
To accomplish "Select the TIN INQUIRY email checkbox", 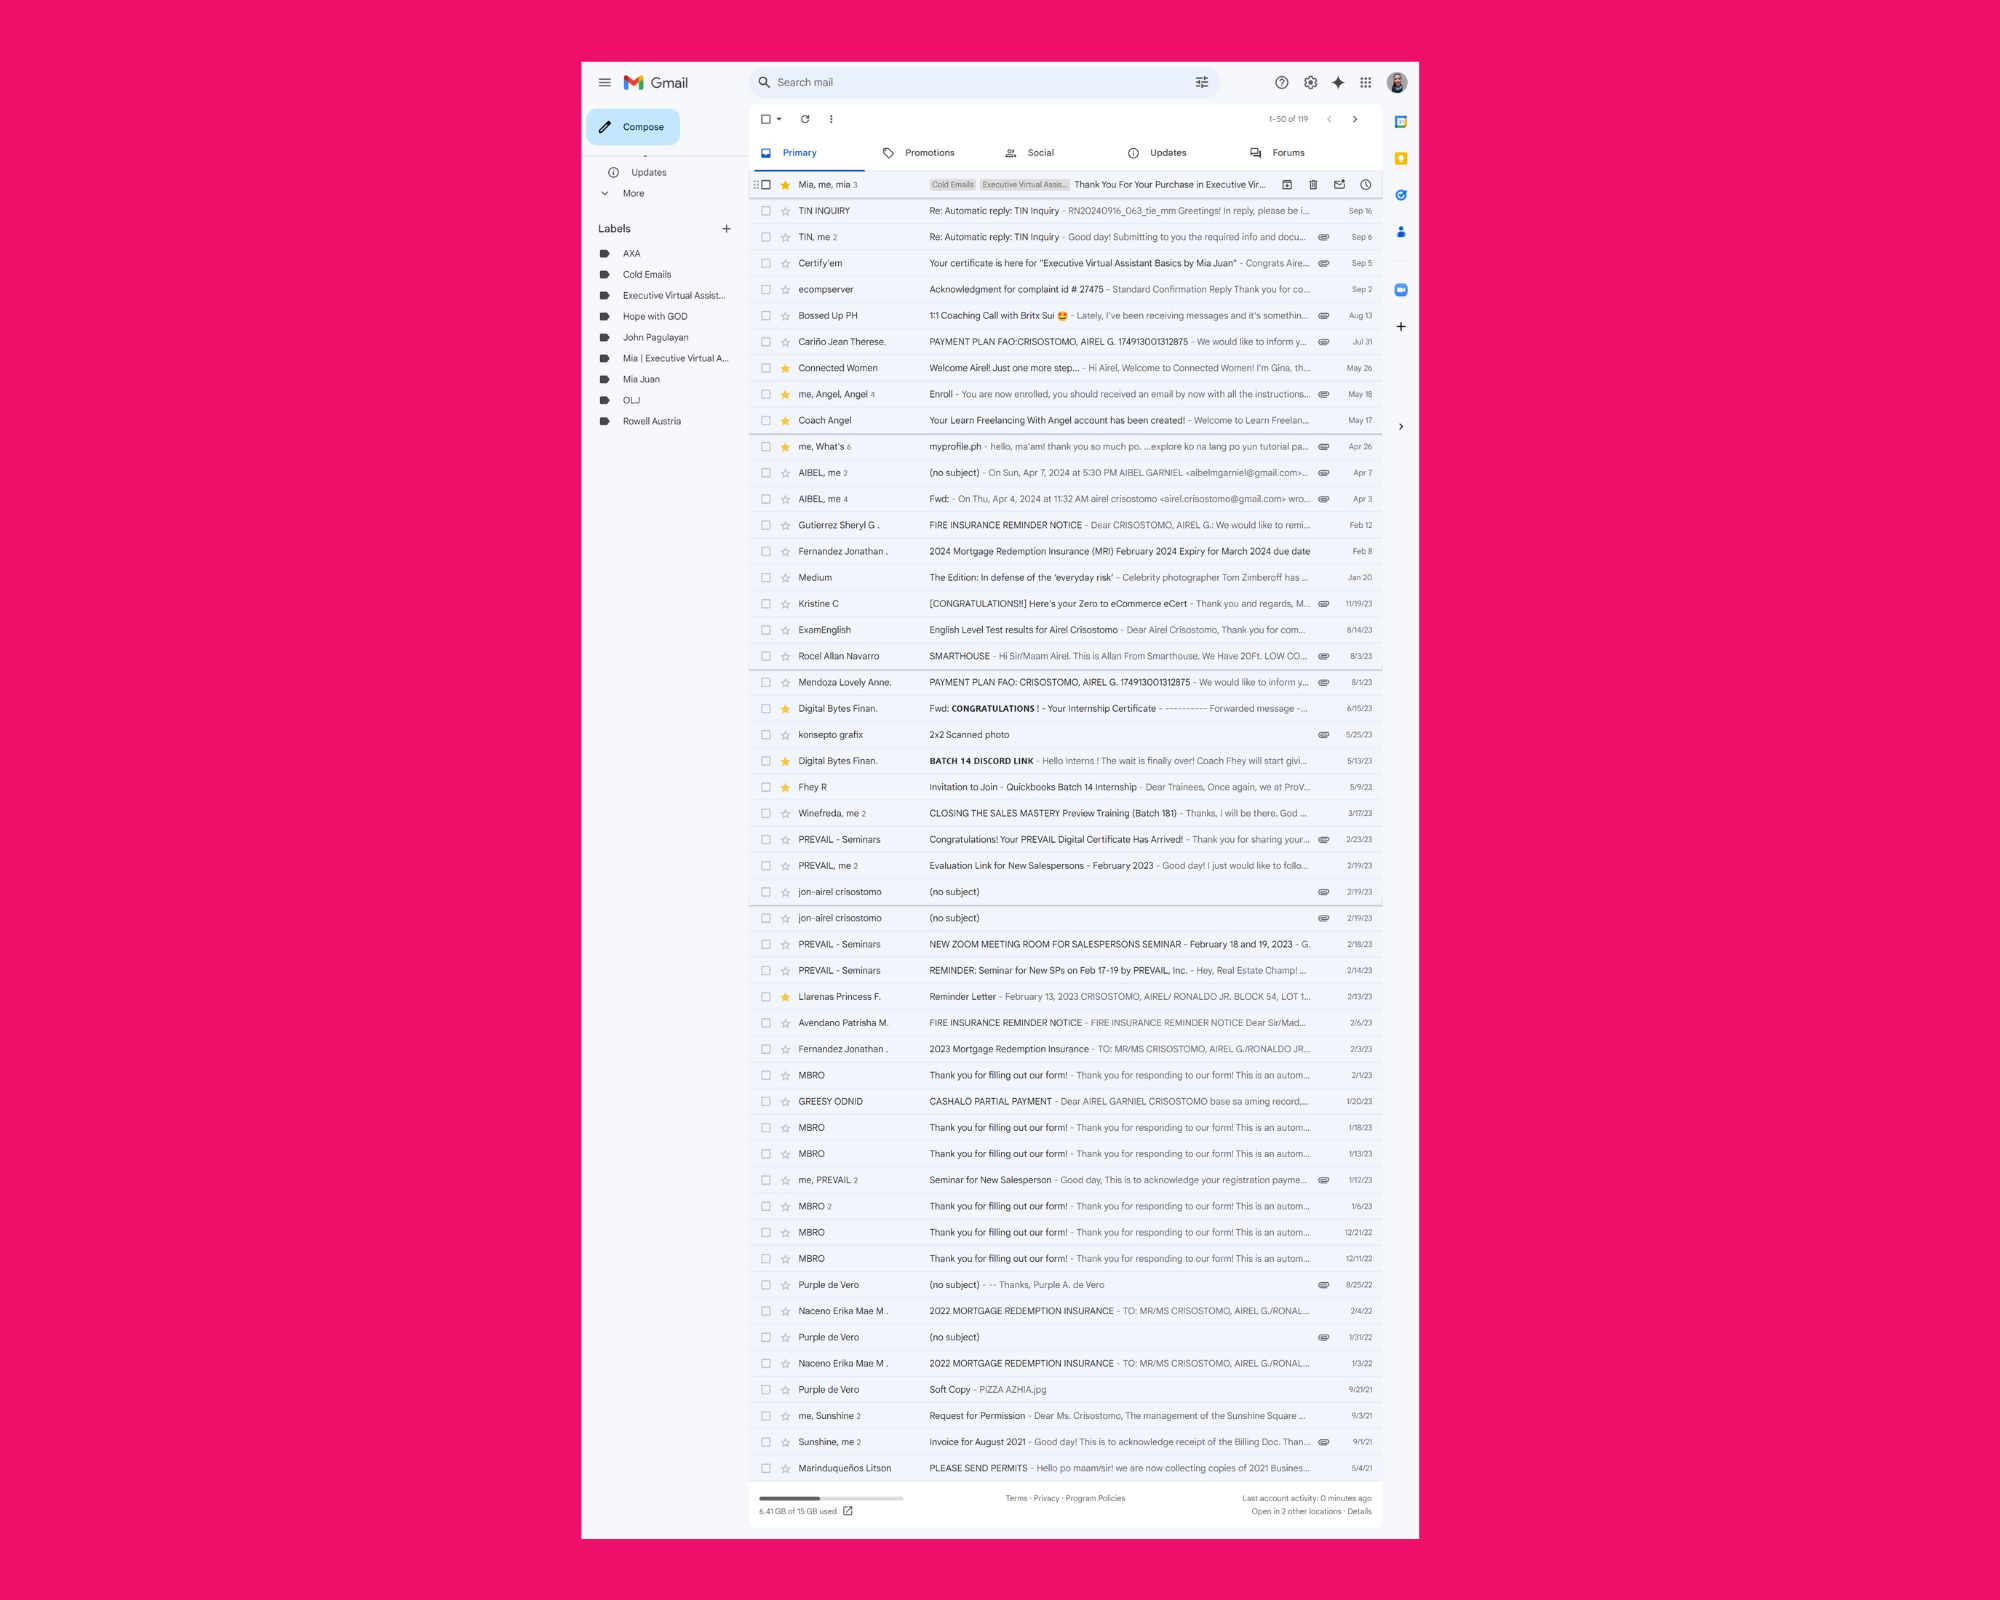I will pyautogui.click(x=766, y=211).
